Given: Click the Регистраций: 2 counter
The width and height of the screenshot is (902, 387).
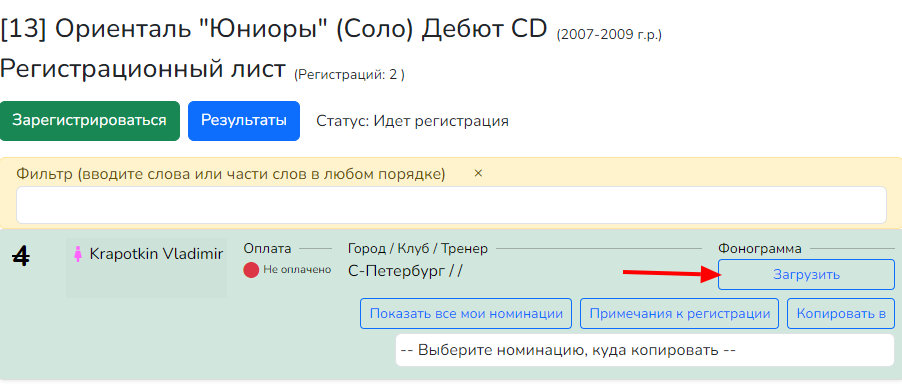Looking at the screenshot, I should coord(349,75).
